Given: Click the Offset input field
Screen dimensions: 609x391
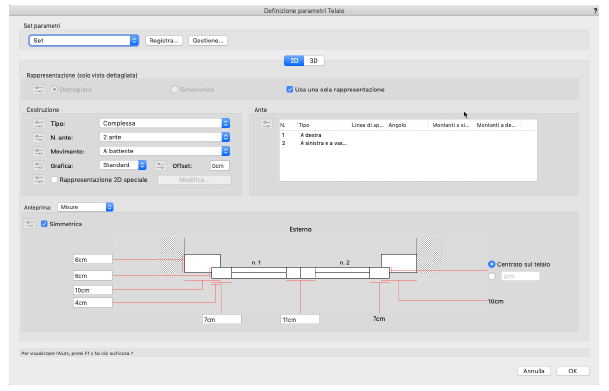Looking at the screenshot, I should 219,166.
